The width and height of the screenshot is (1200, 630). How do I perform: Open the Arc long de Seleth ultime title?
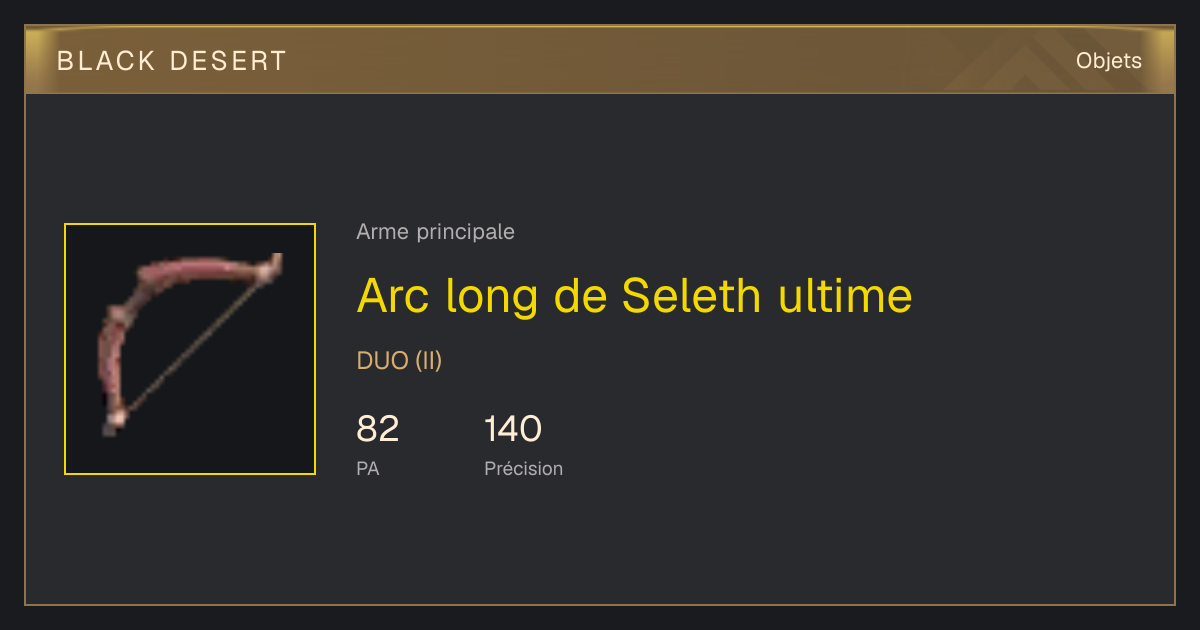click(634, 296)
